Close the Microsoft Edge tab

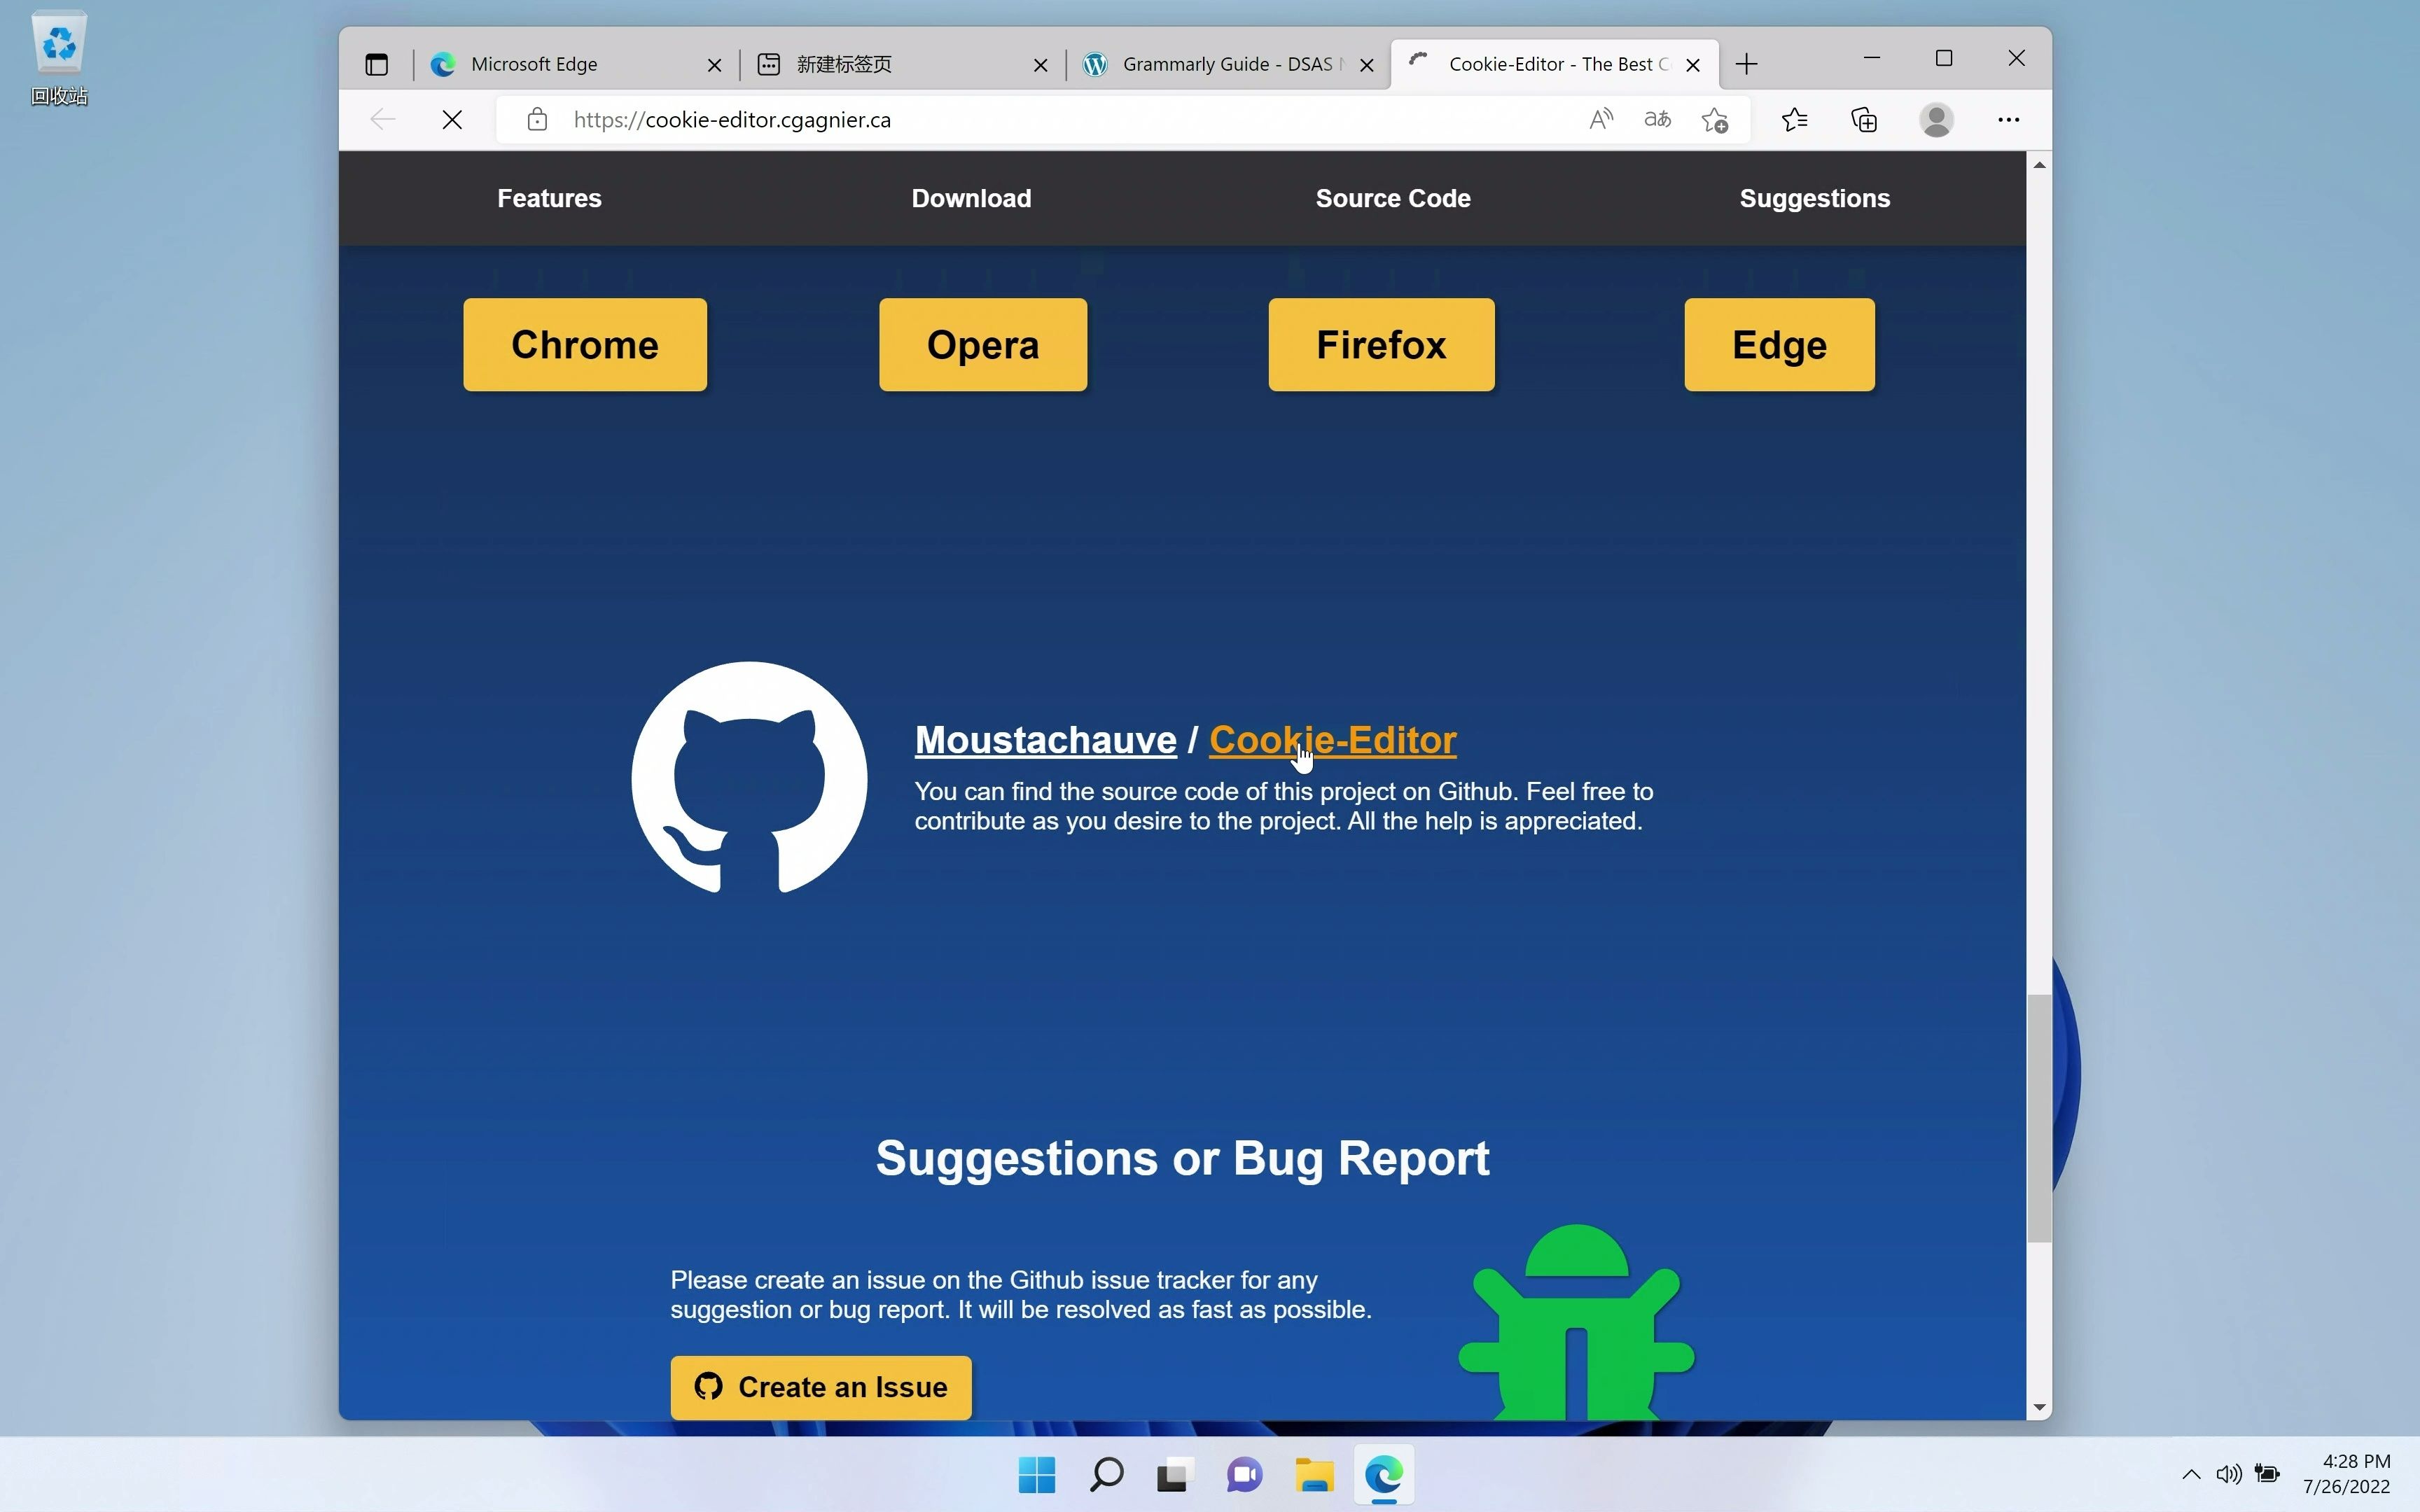(x=714, y=65)
